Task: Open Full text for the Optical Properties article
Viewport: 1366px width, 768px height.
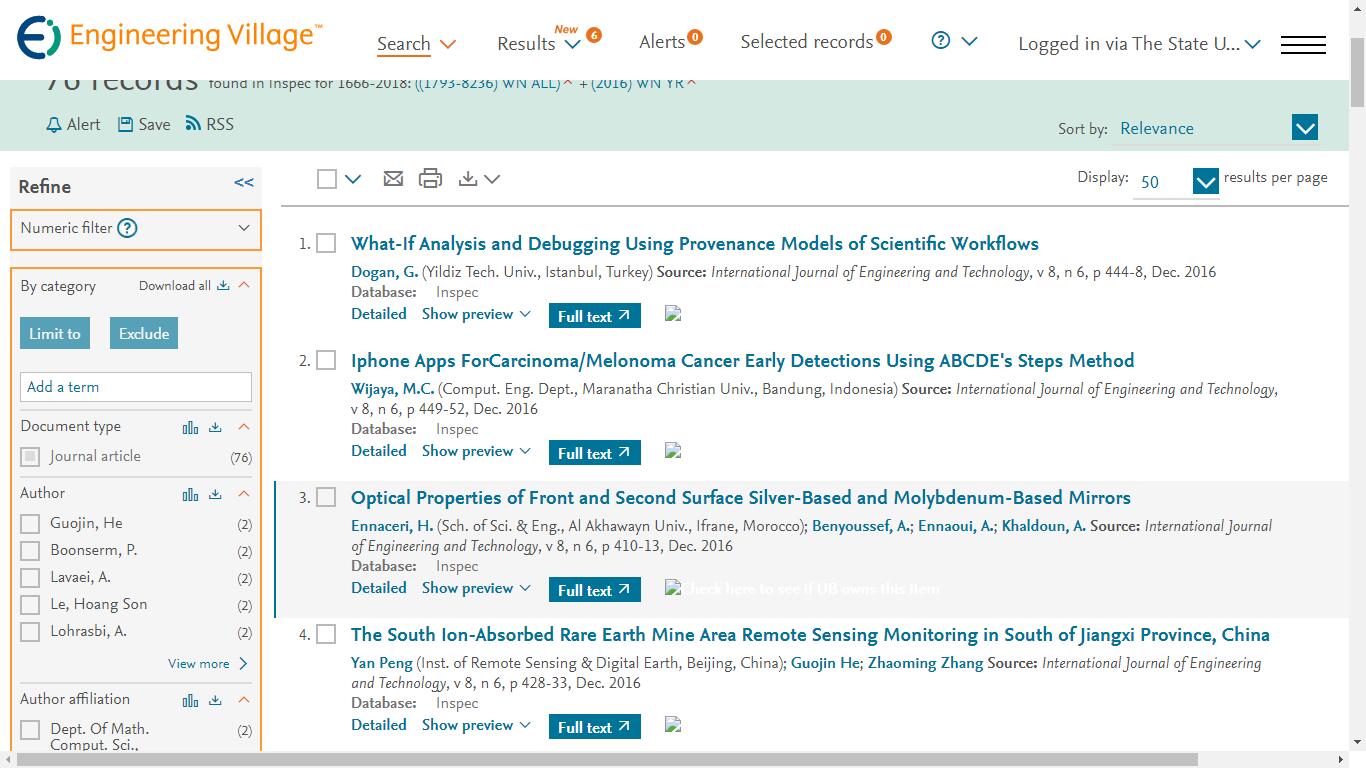Action: click(594, 589)
